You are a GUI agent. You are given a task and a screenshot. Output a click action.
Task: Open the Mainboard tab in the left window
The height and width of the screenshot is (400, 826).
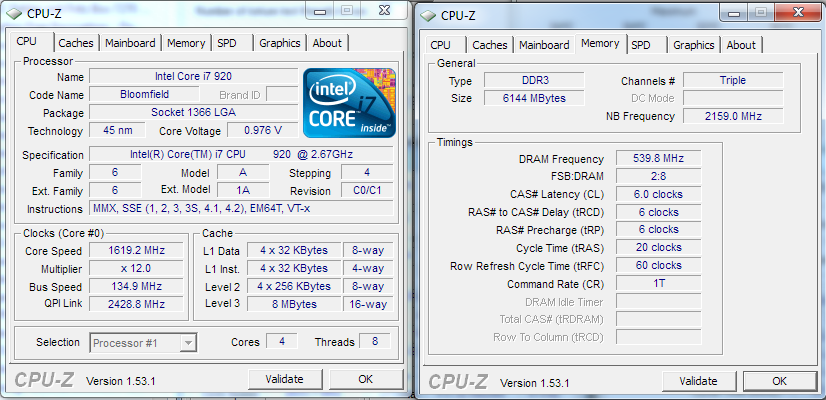[130, 43]
